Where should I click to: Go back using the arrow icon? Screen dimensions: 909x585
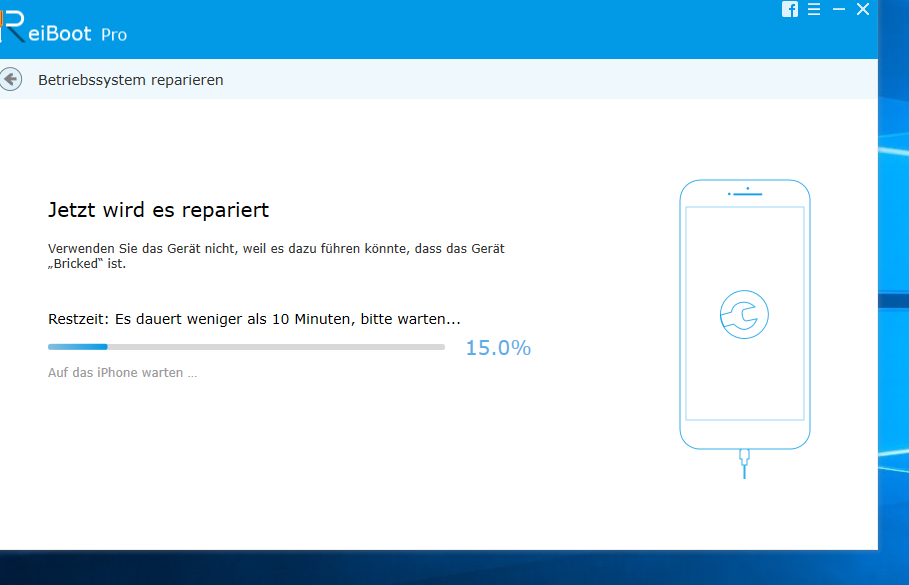10,79
